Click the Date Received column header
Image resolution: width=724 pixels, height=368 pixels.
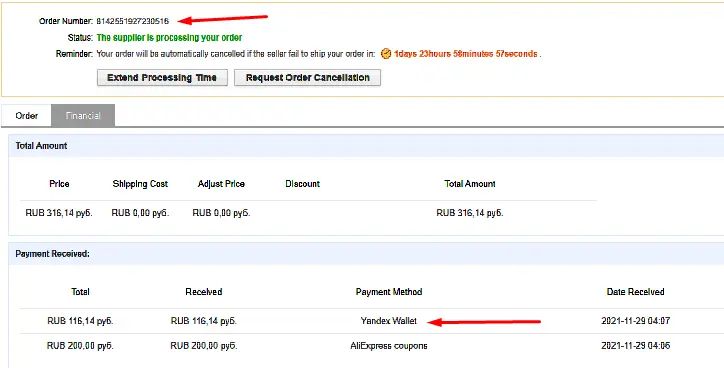pos(635,292)
